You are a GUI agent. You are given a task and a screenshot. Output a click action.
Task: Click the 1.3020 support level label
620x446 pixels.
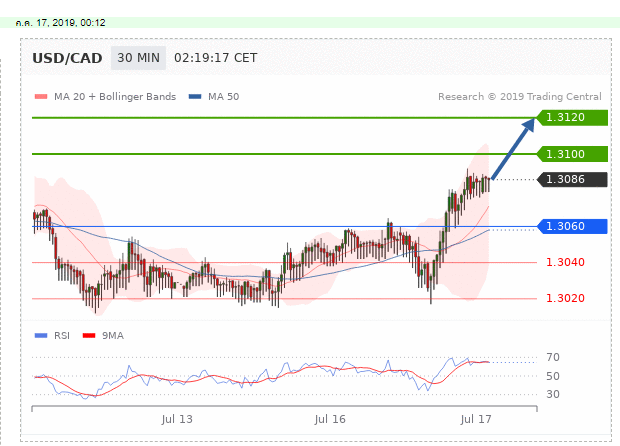565,298
